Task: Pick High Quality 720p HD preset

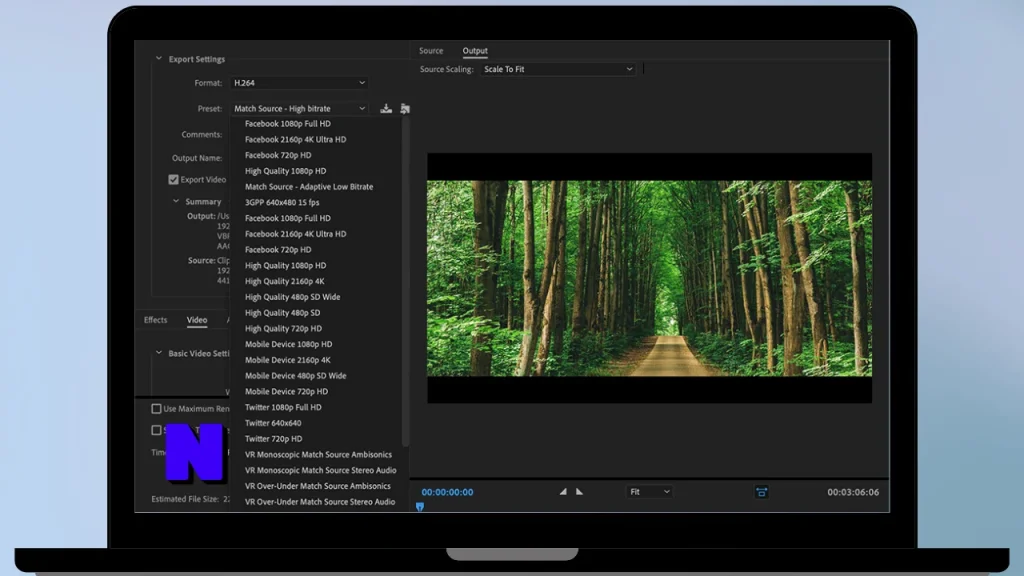Action: pyautogui.click(x=283, y=328)
